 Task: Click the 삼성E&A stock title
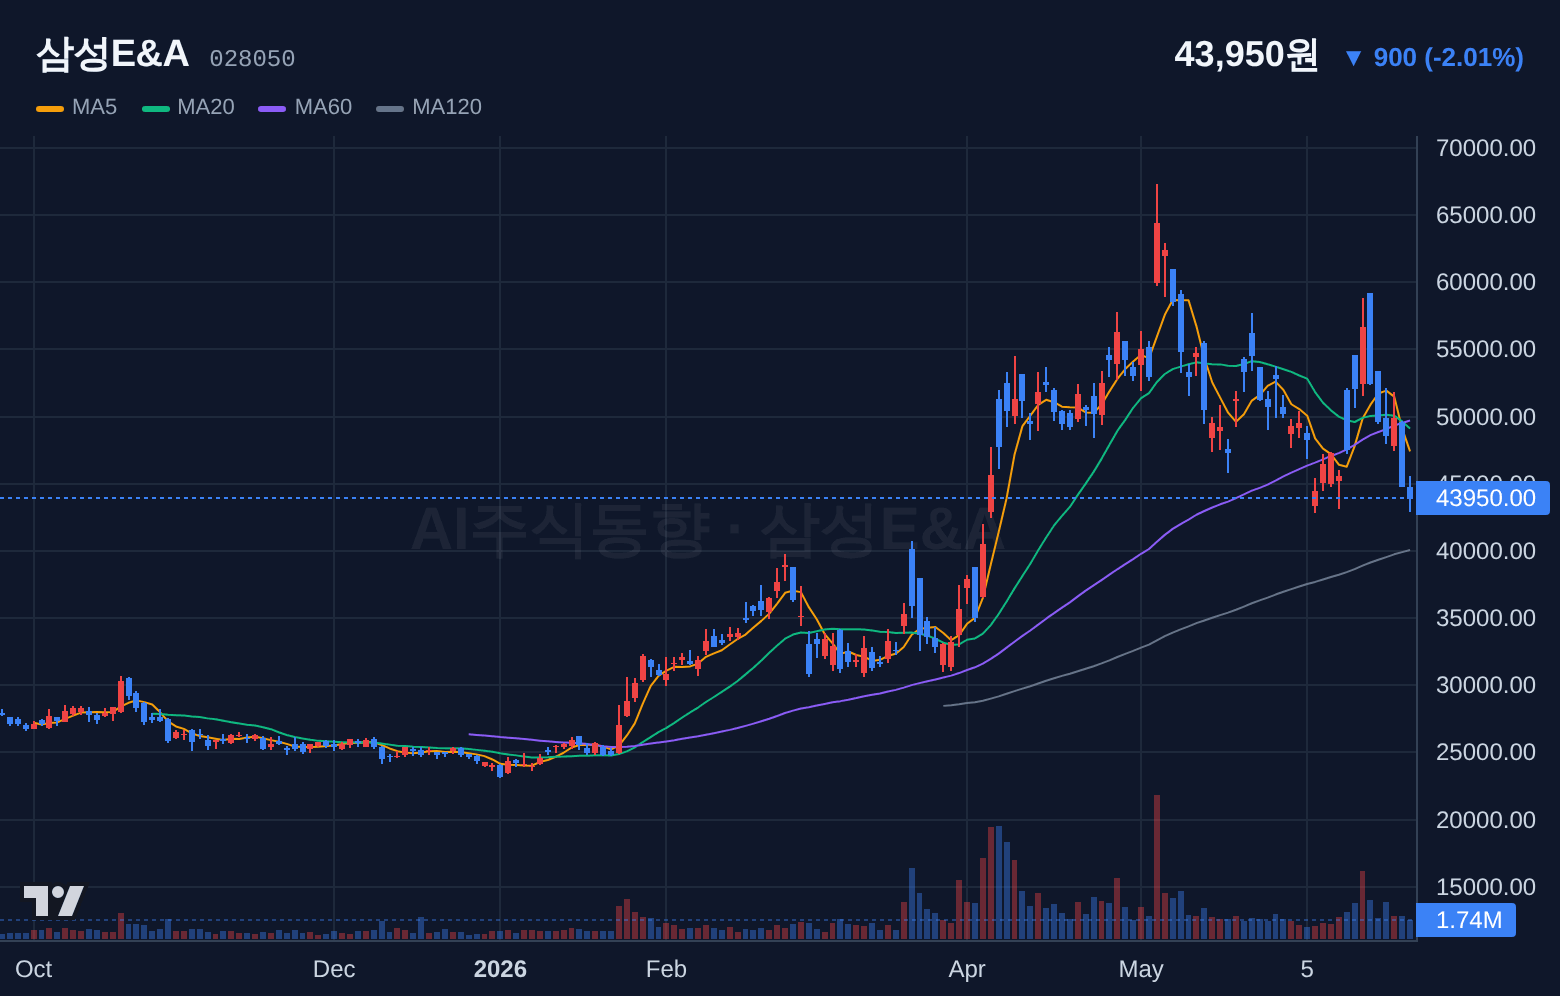(112, 54)
